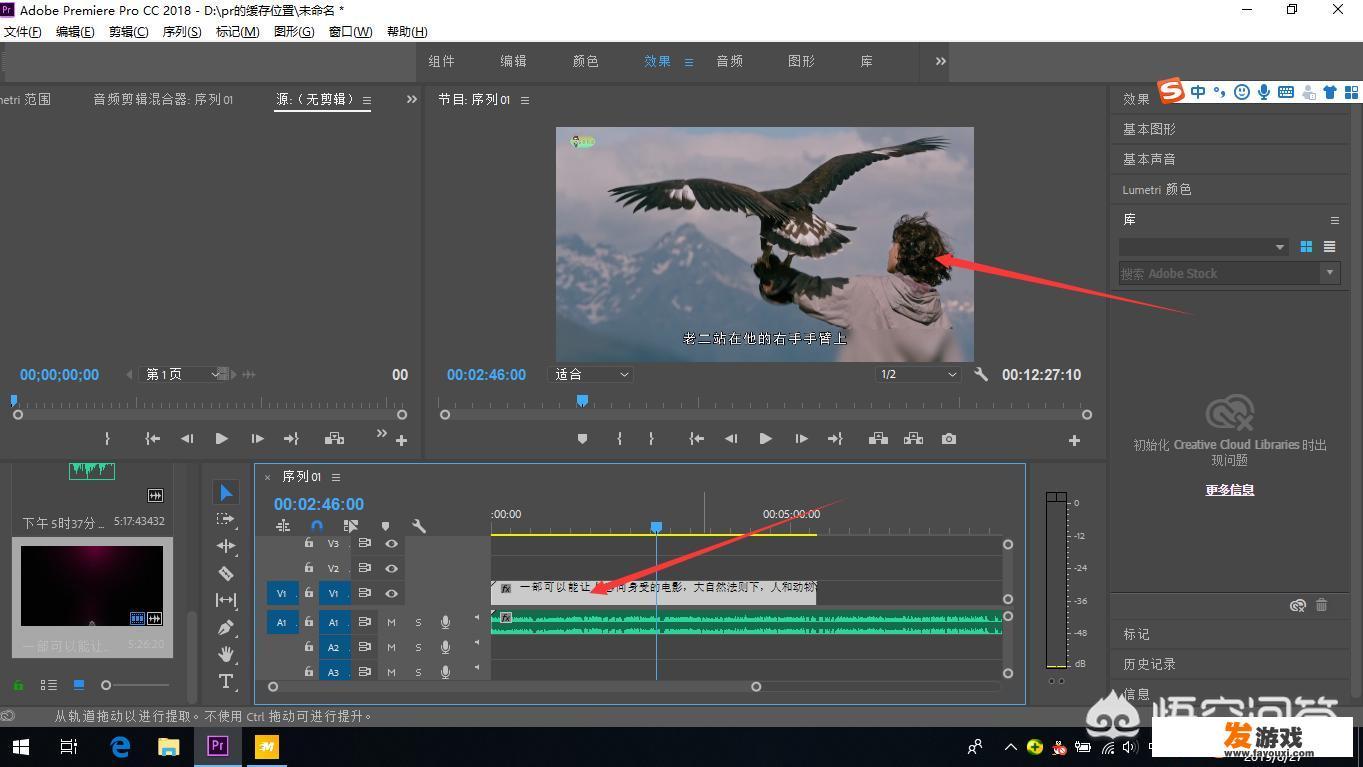Image resolution: width=1363 pixels, height=767 pixels.
Task: Select the Ripple Edit tool
Action: (226, 546)
